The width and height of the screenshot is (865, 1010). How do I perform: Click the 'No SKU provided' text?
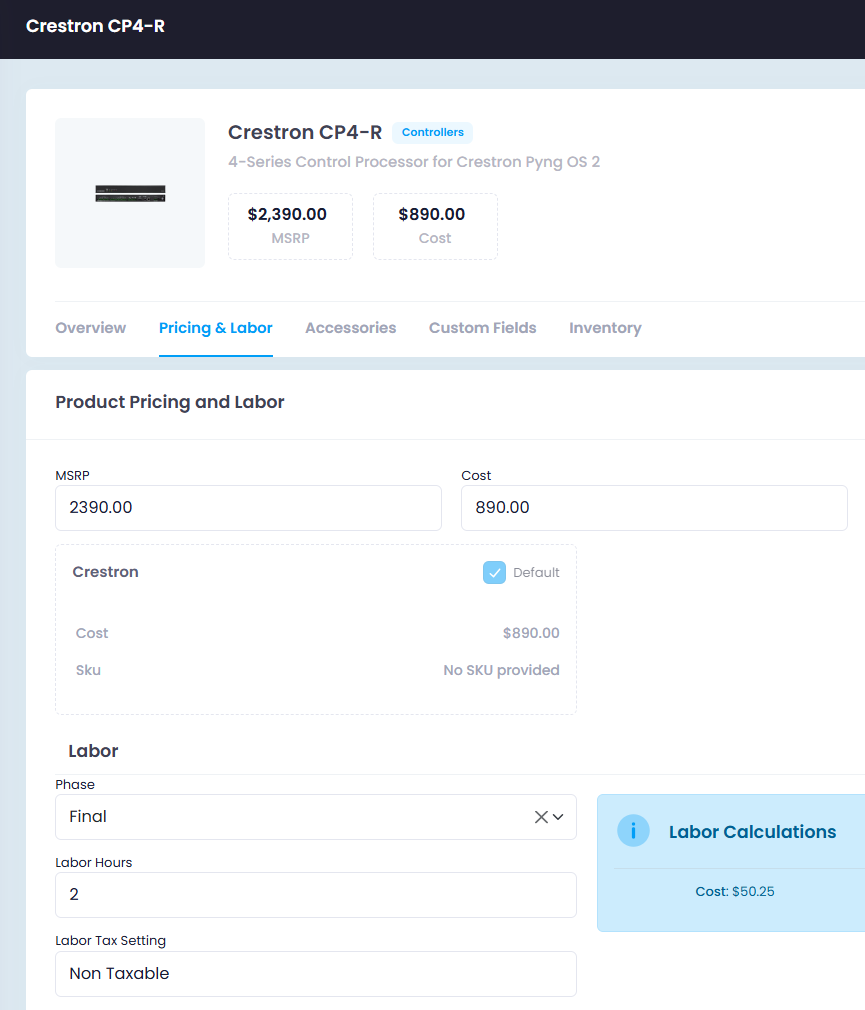pos(501,670)
